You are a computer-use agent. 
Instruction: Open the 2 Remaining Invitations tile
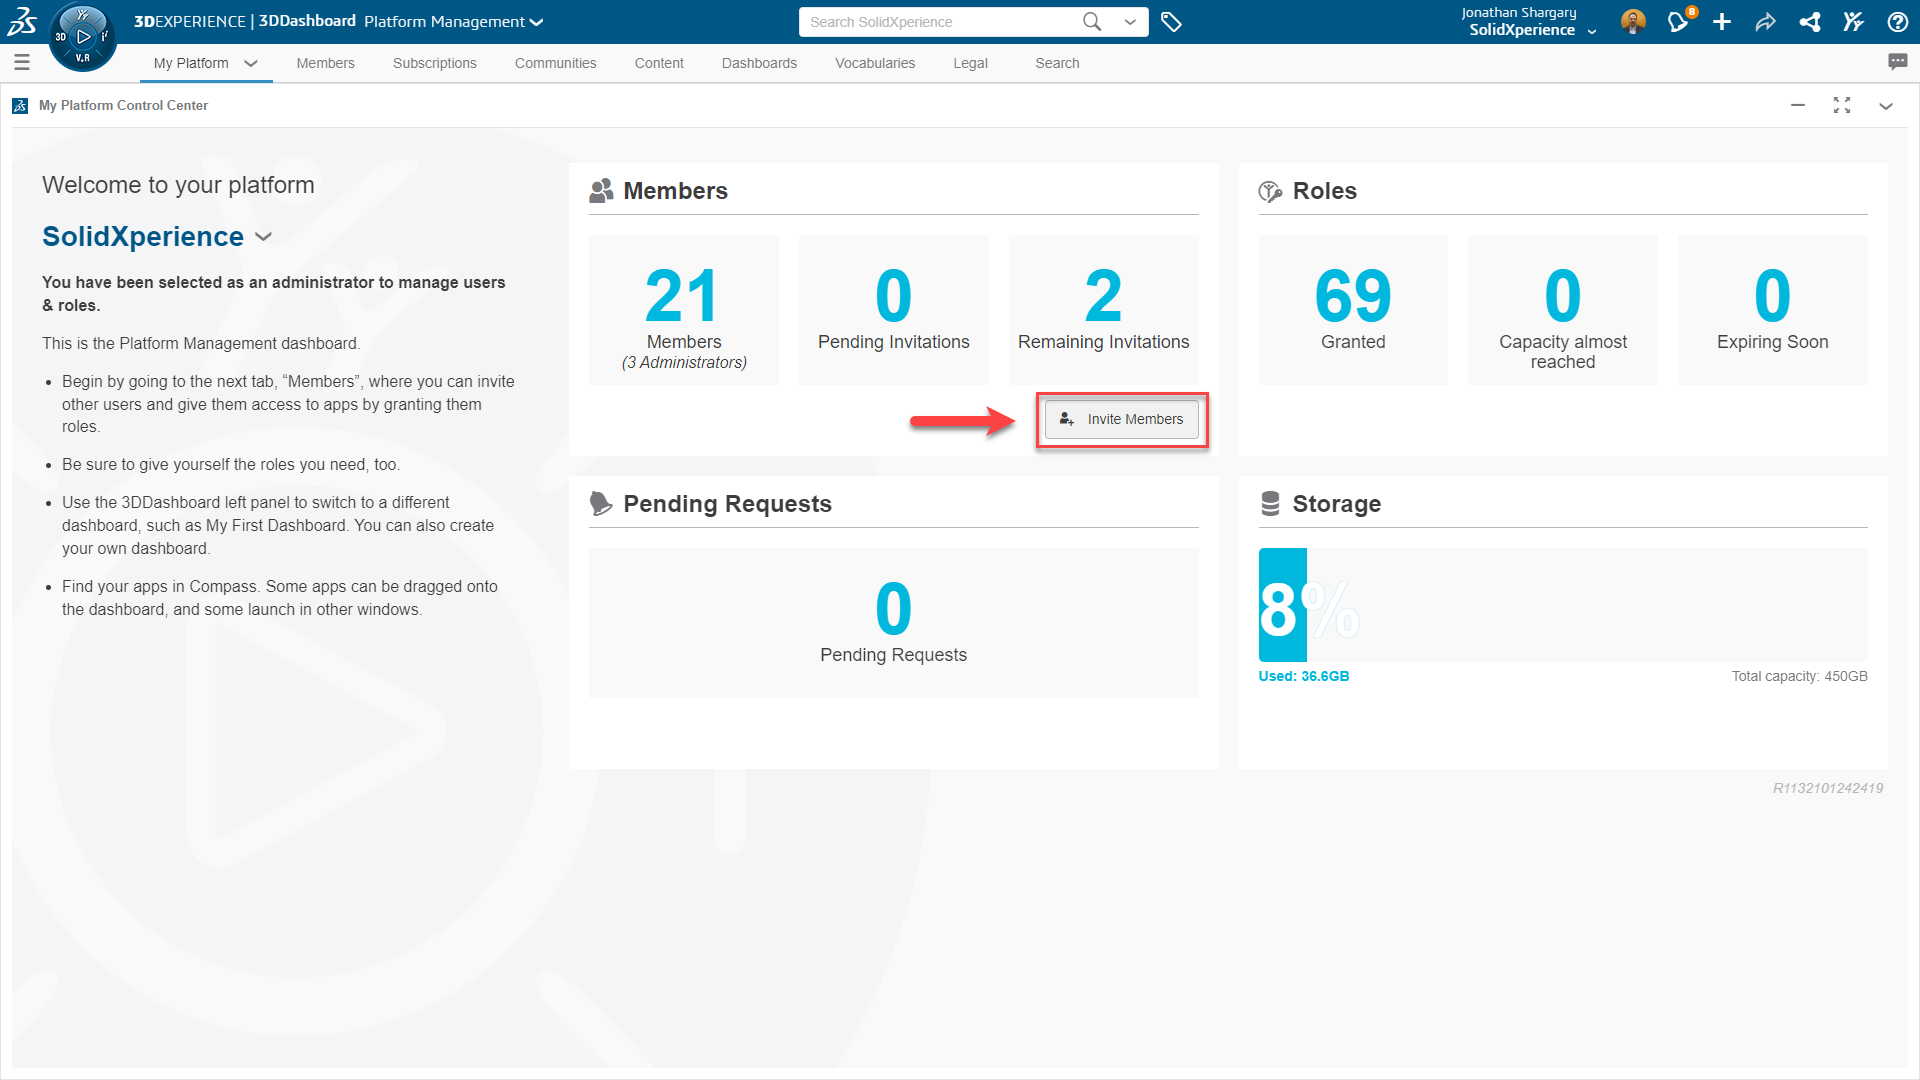[x=1104, y=310]
